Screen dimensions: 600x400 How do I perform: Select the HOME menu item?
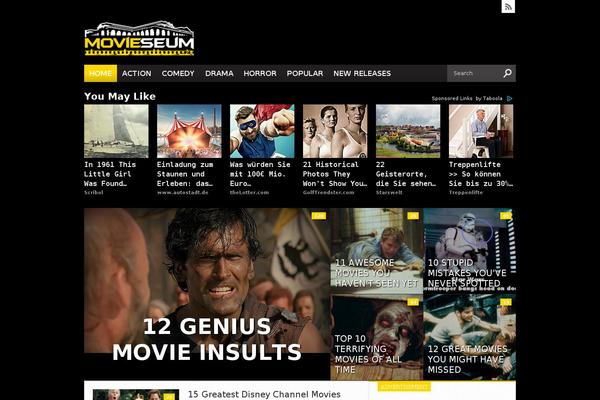pos(101,73)
